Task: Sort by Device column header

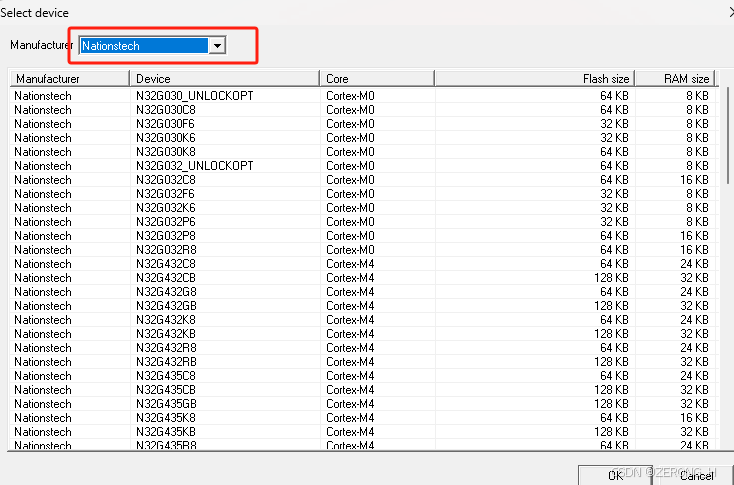Action: (225, 79)
